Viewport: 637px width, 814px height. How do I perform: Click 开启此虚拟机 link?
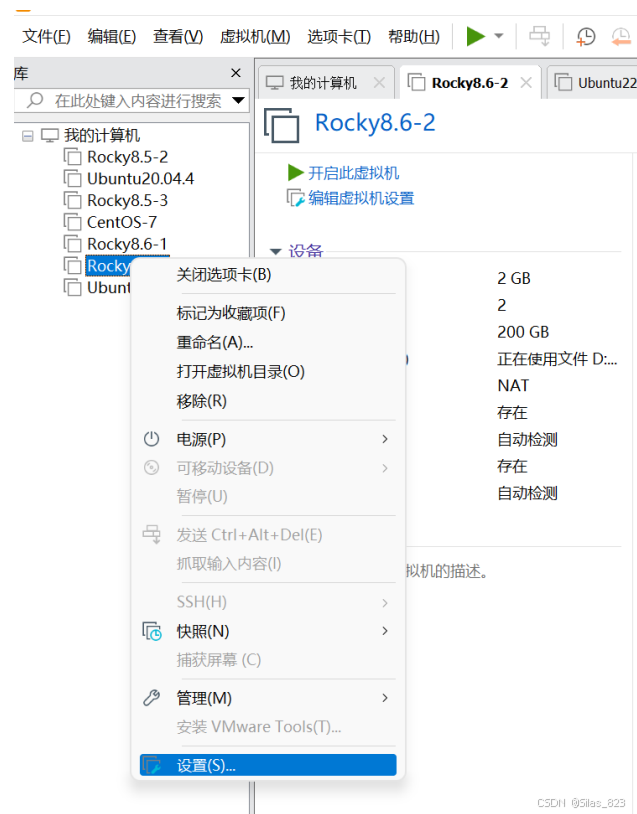point(354,173)
